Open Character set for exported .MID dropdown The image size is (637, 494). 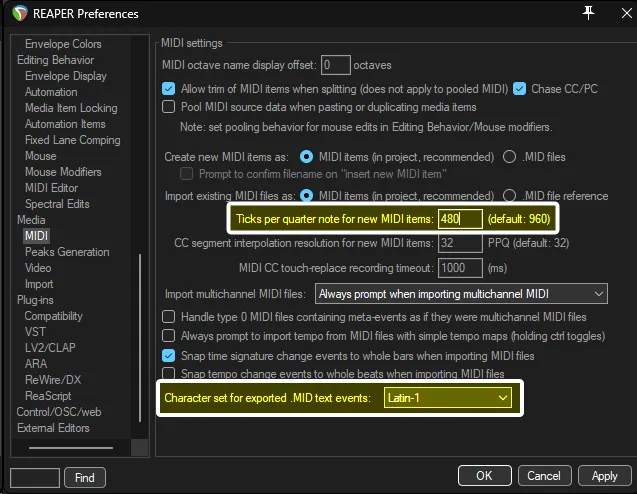[x=448, y=398]
